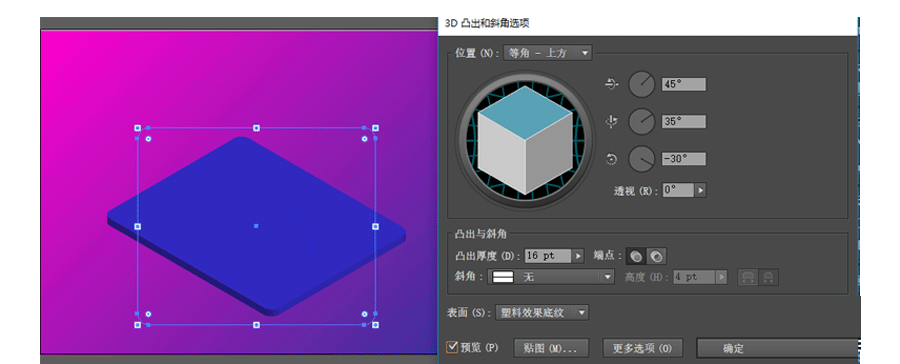Confirm with the 确定 button
This screenshot has width=900, height=364.
(x=778, y=348)
